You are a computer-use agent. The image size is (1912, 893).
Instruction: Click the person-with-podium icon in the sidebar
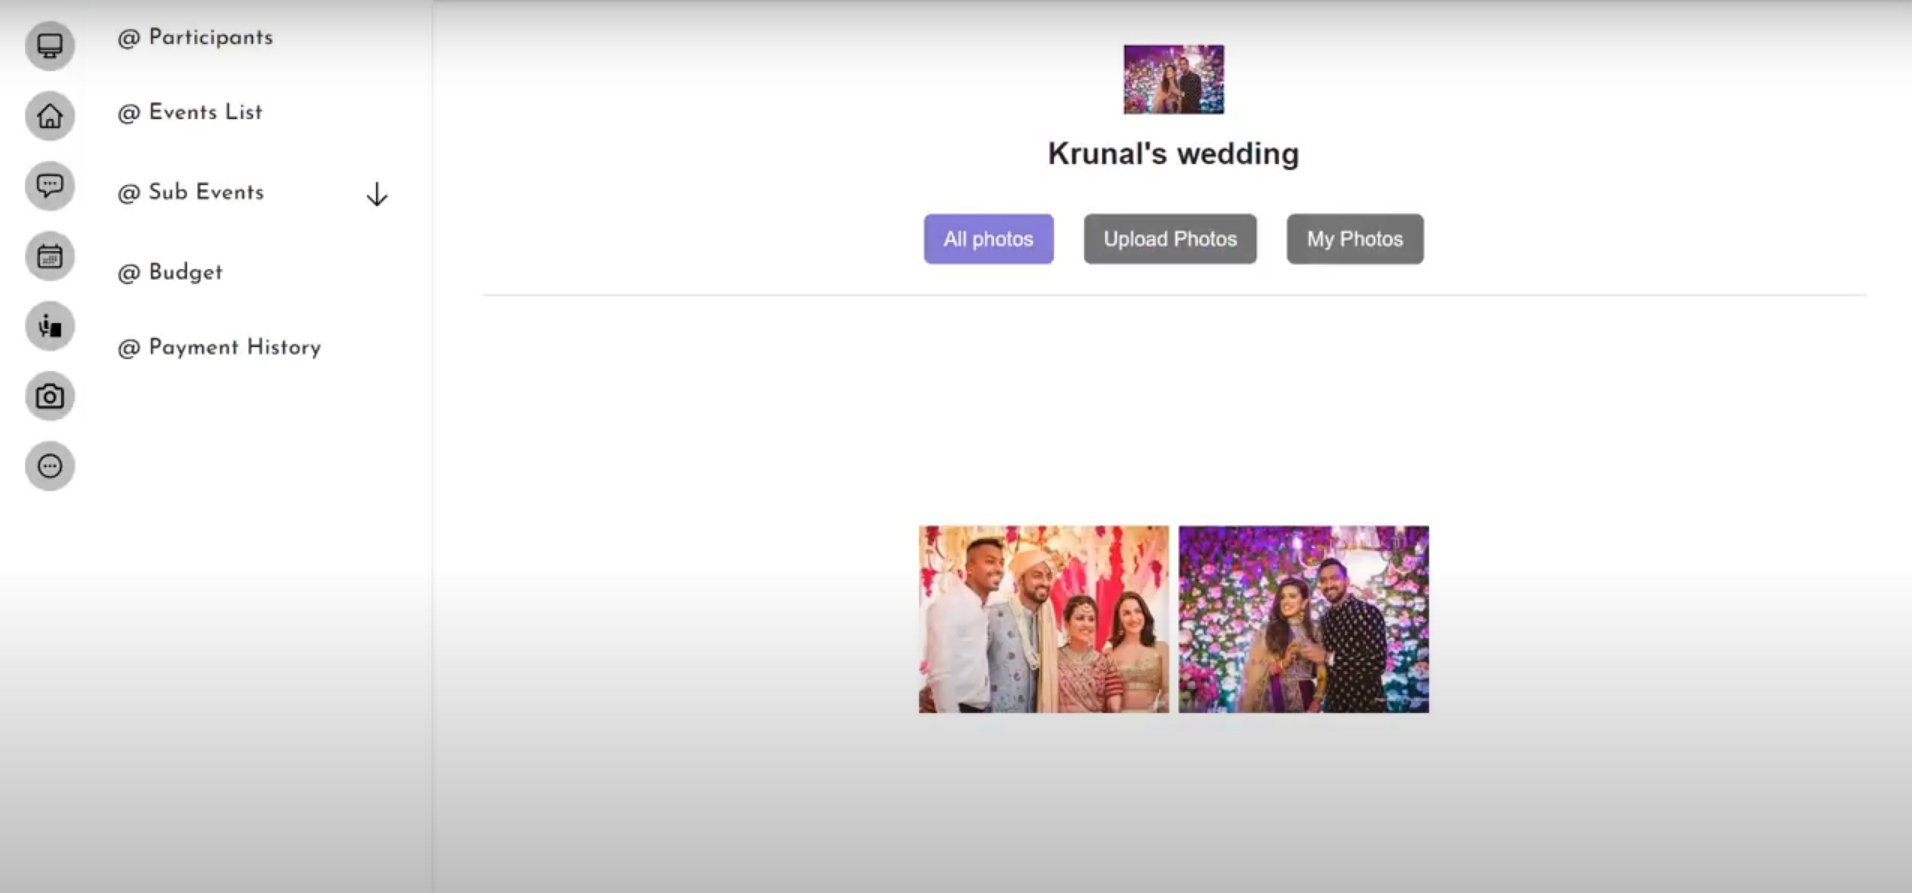click(x=50, y=326)
